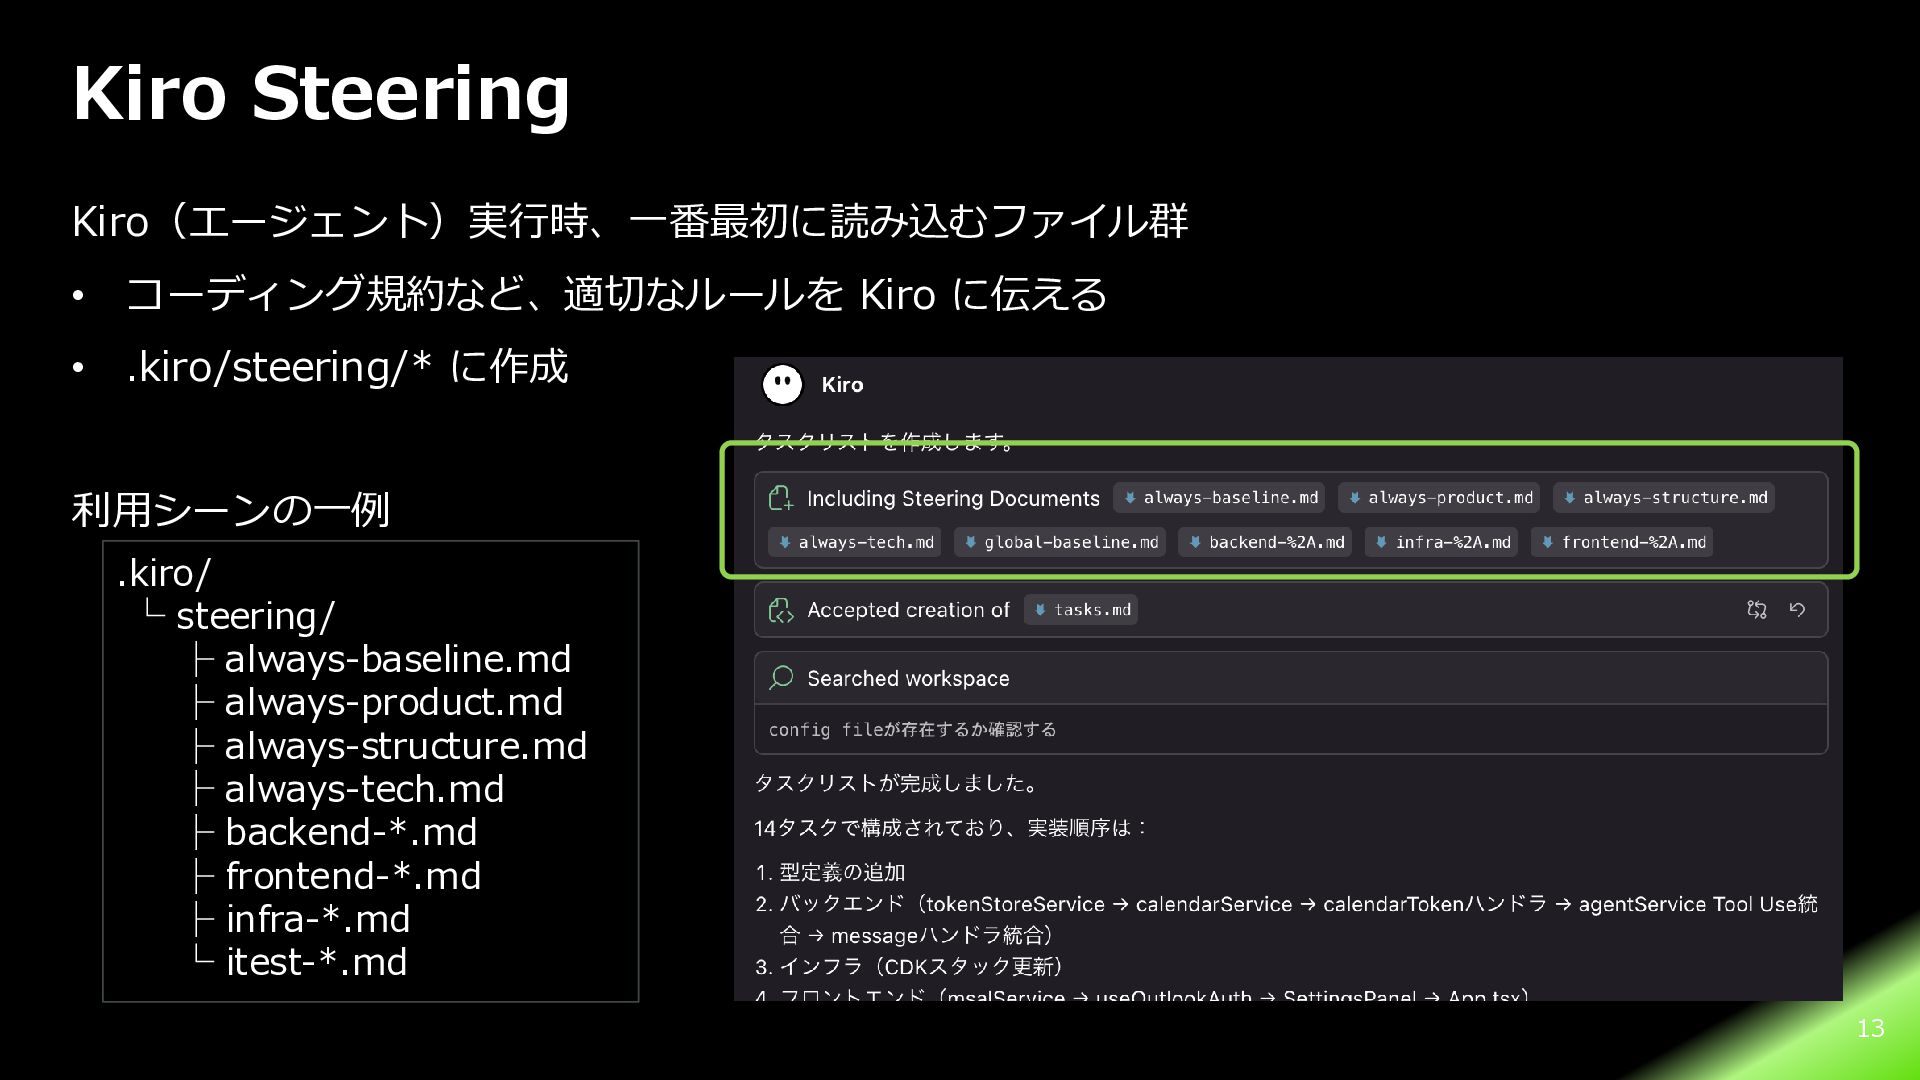This screenshot has width=1920, height=1080.
Task: Open the infra-%2A.md steering chip
Action: point(1442,543)
